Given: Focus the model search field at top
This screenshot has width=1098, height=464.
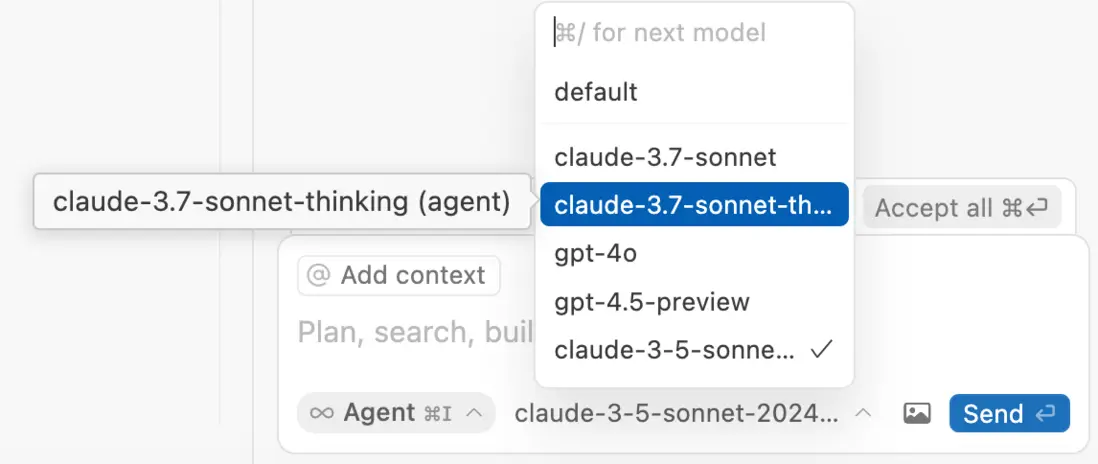Looking at the screenshot, I should 694,33.
